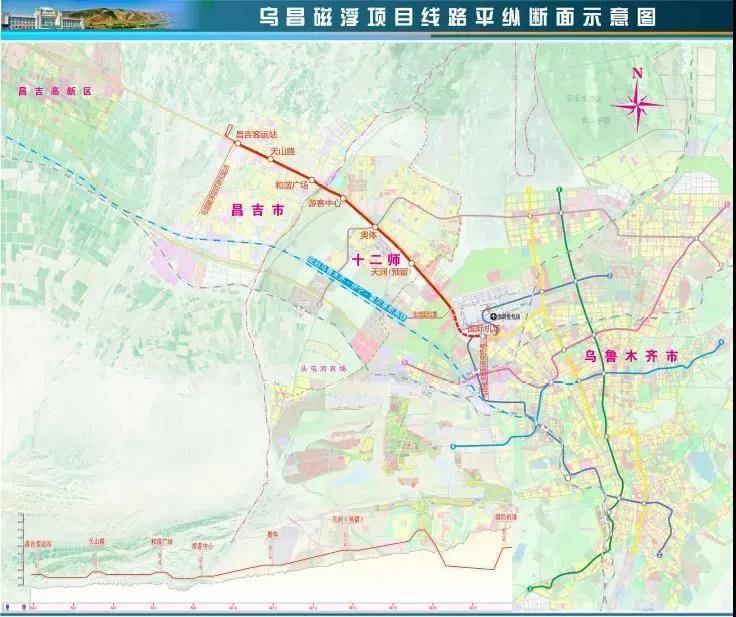Image resolution: width=736 pixels, height=617 pixels.
Task: Click the blue highlighted railway label band
Action: click(x=355, y=288)
